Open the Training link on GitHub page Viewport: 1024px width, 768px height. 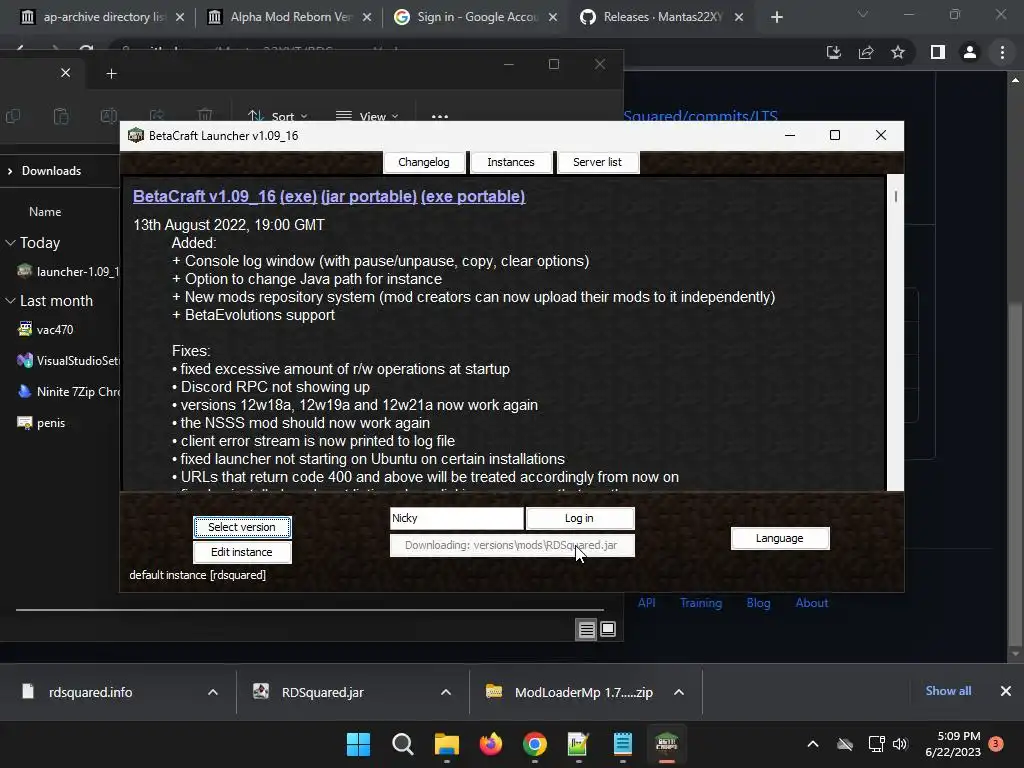701,603
